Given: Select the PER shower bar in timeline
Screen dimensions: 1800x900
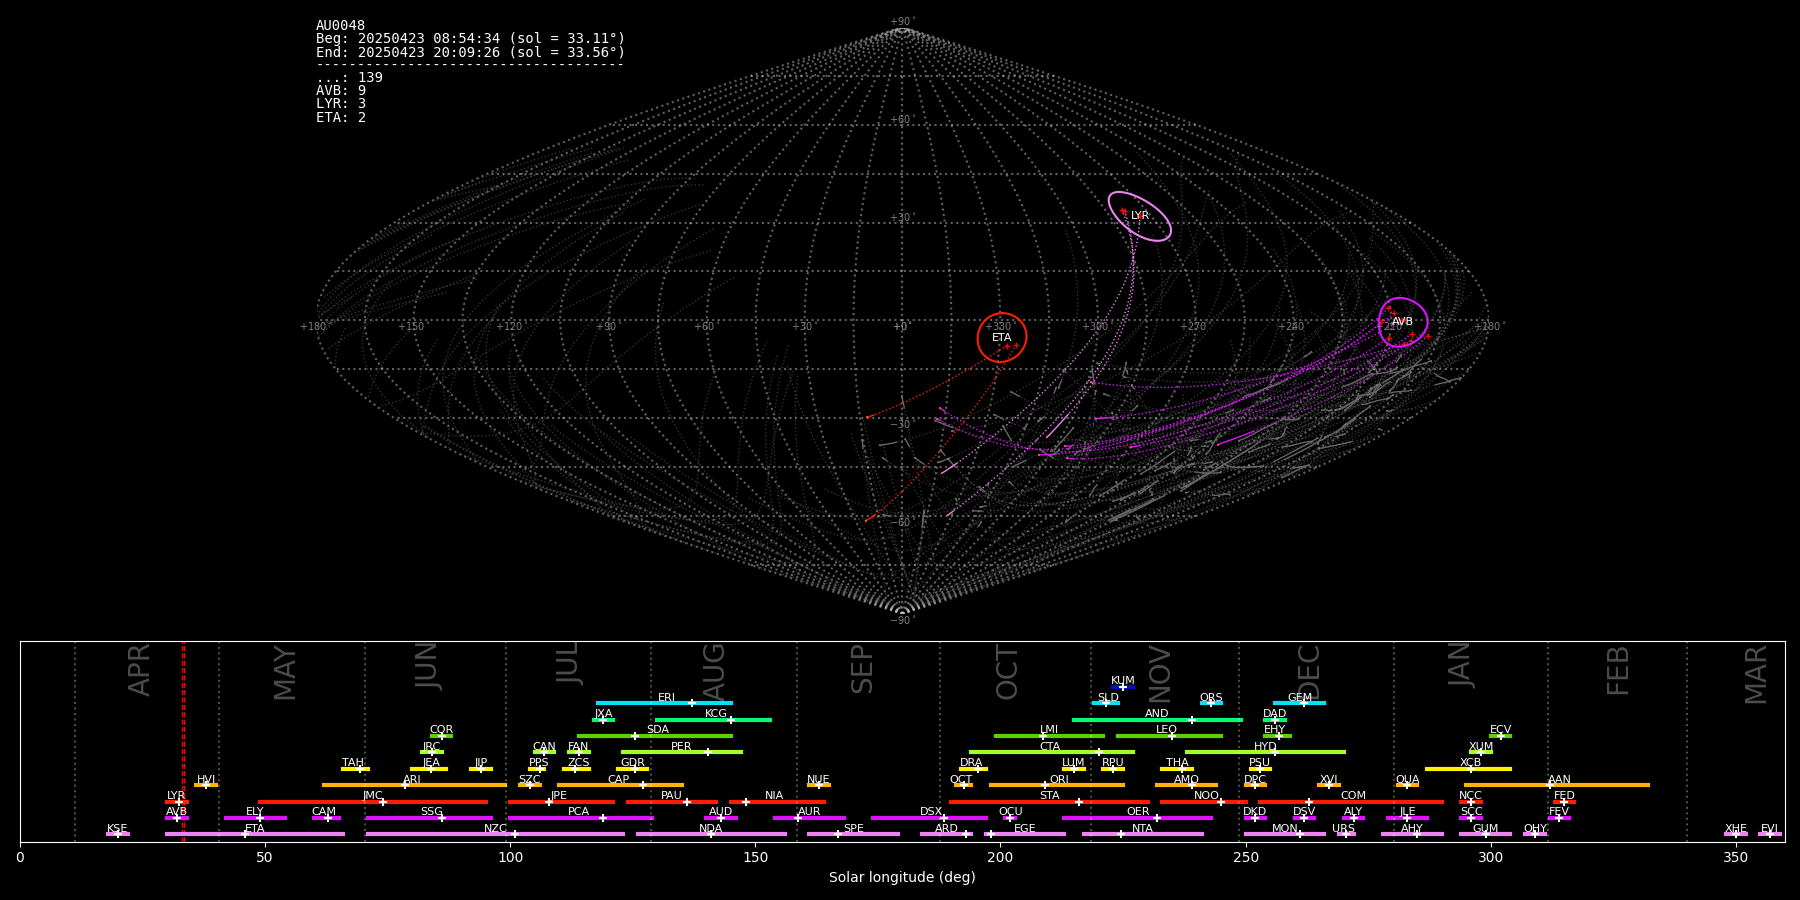Looking at the screenshot, I should click(682, 752).
